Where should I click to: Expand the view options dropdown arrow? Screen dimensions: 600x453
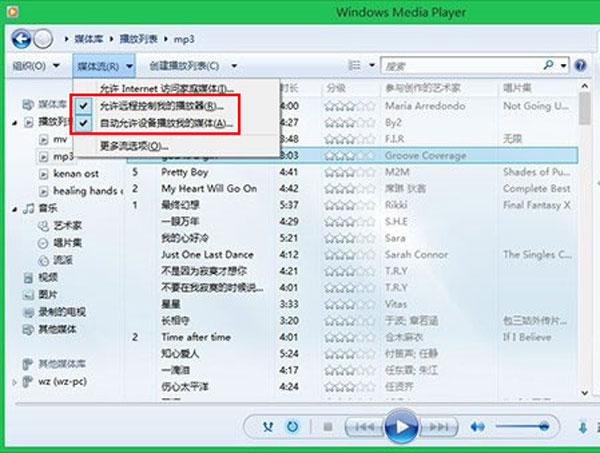[372, 65]
